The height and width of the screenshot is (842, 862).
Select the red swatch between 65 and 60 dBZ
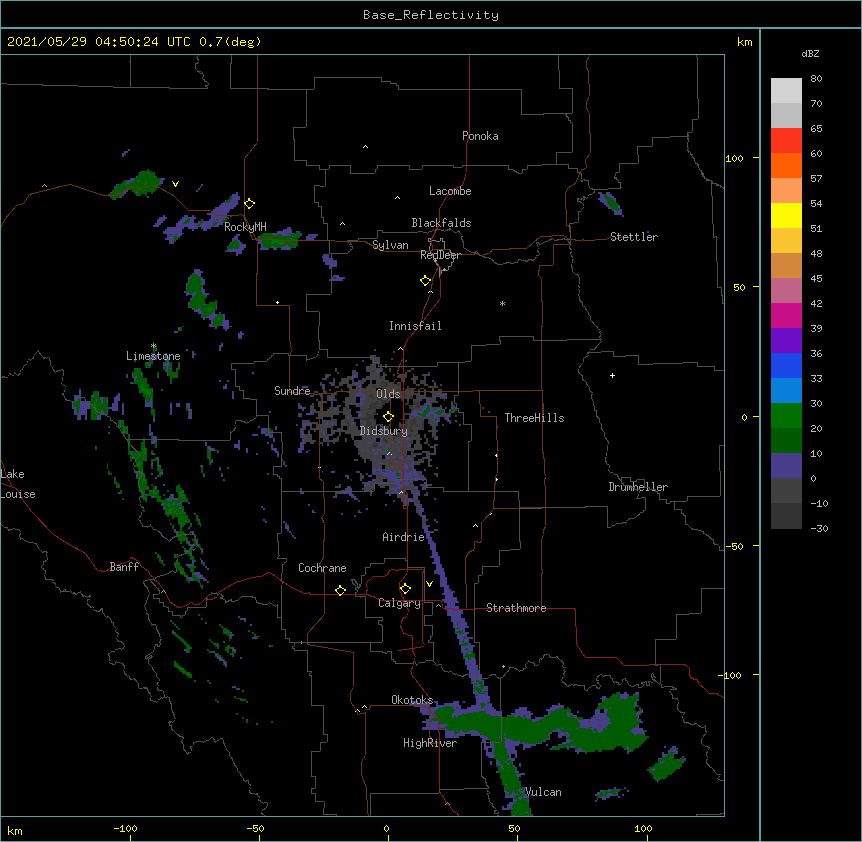786,140
